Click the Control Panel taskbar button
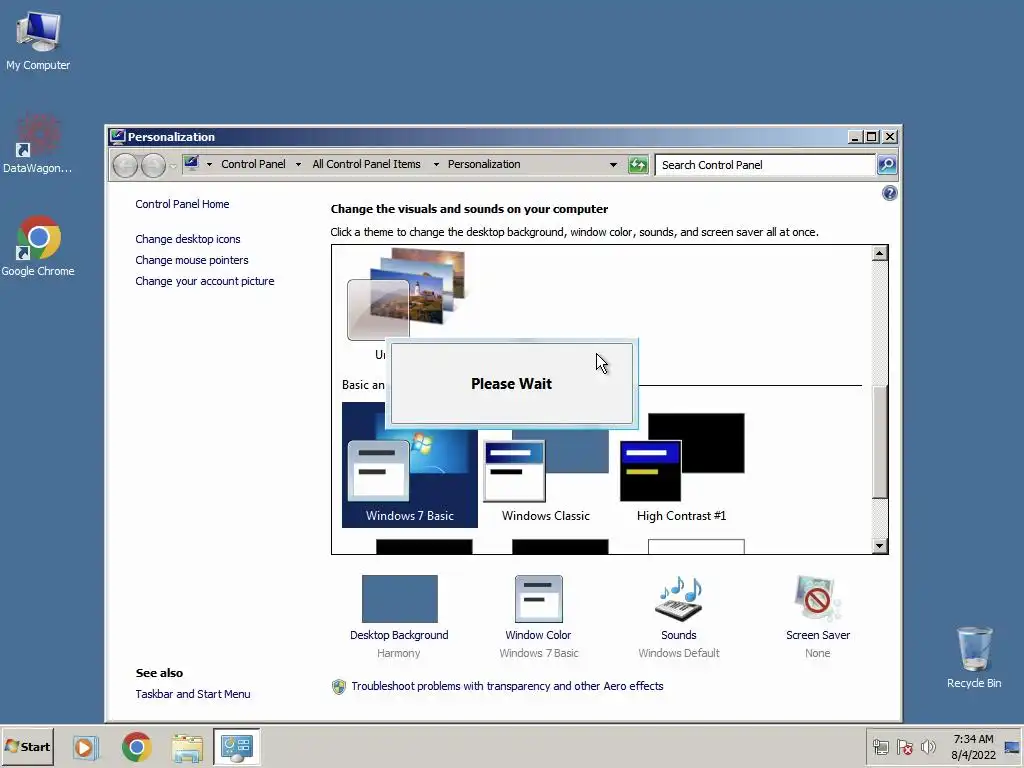1024x768 pixels. [x=236, y=747]
